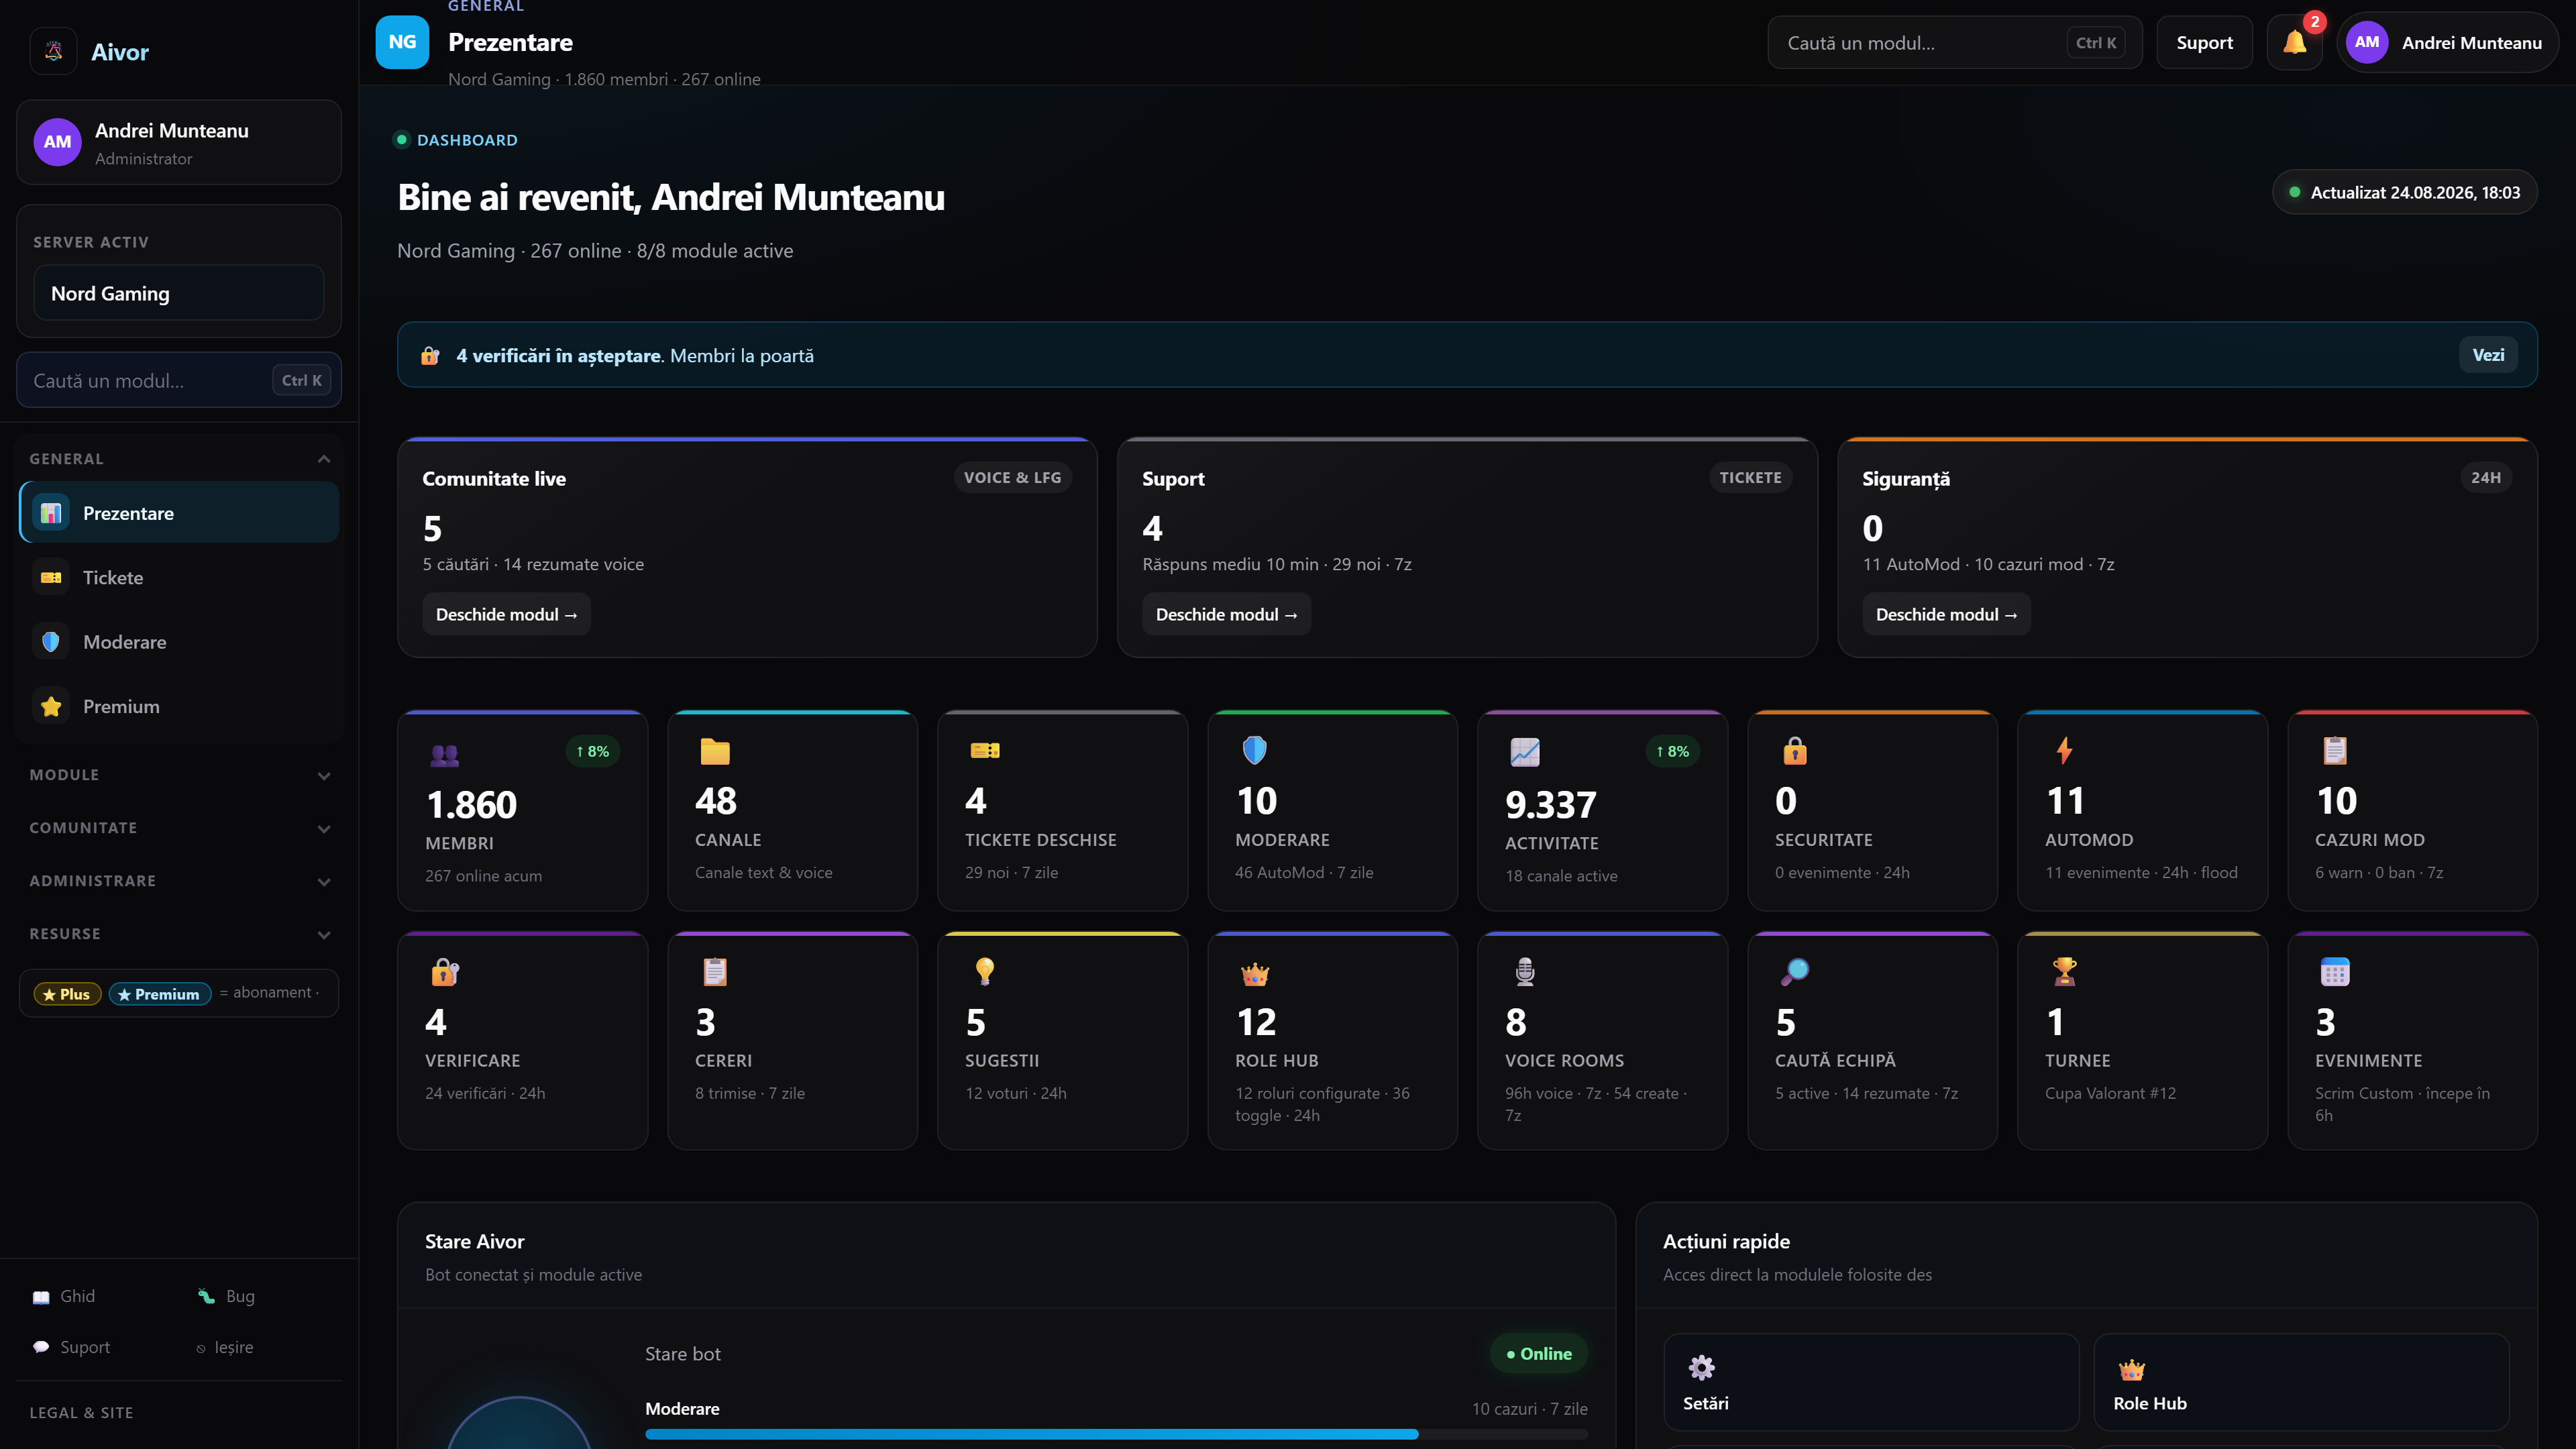2576x1449 pixels.
Task: Click the Evenimente calendar icon
Action: click(x=2335, y=971)
